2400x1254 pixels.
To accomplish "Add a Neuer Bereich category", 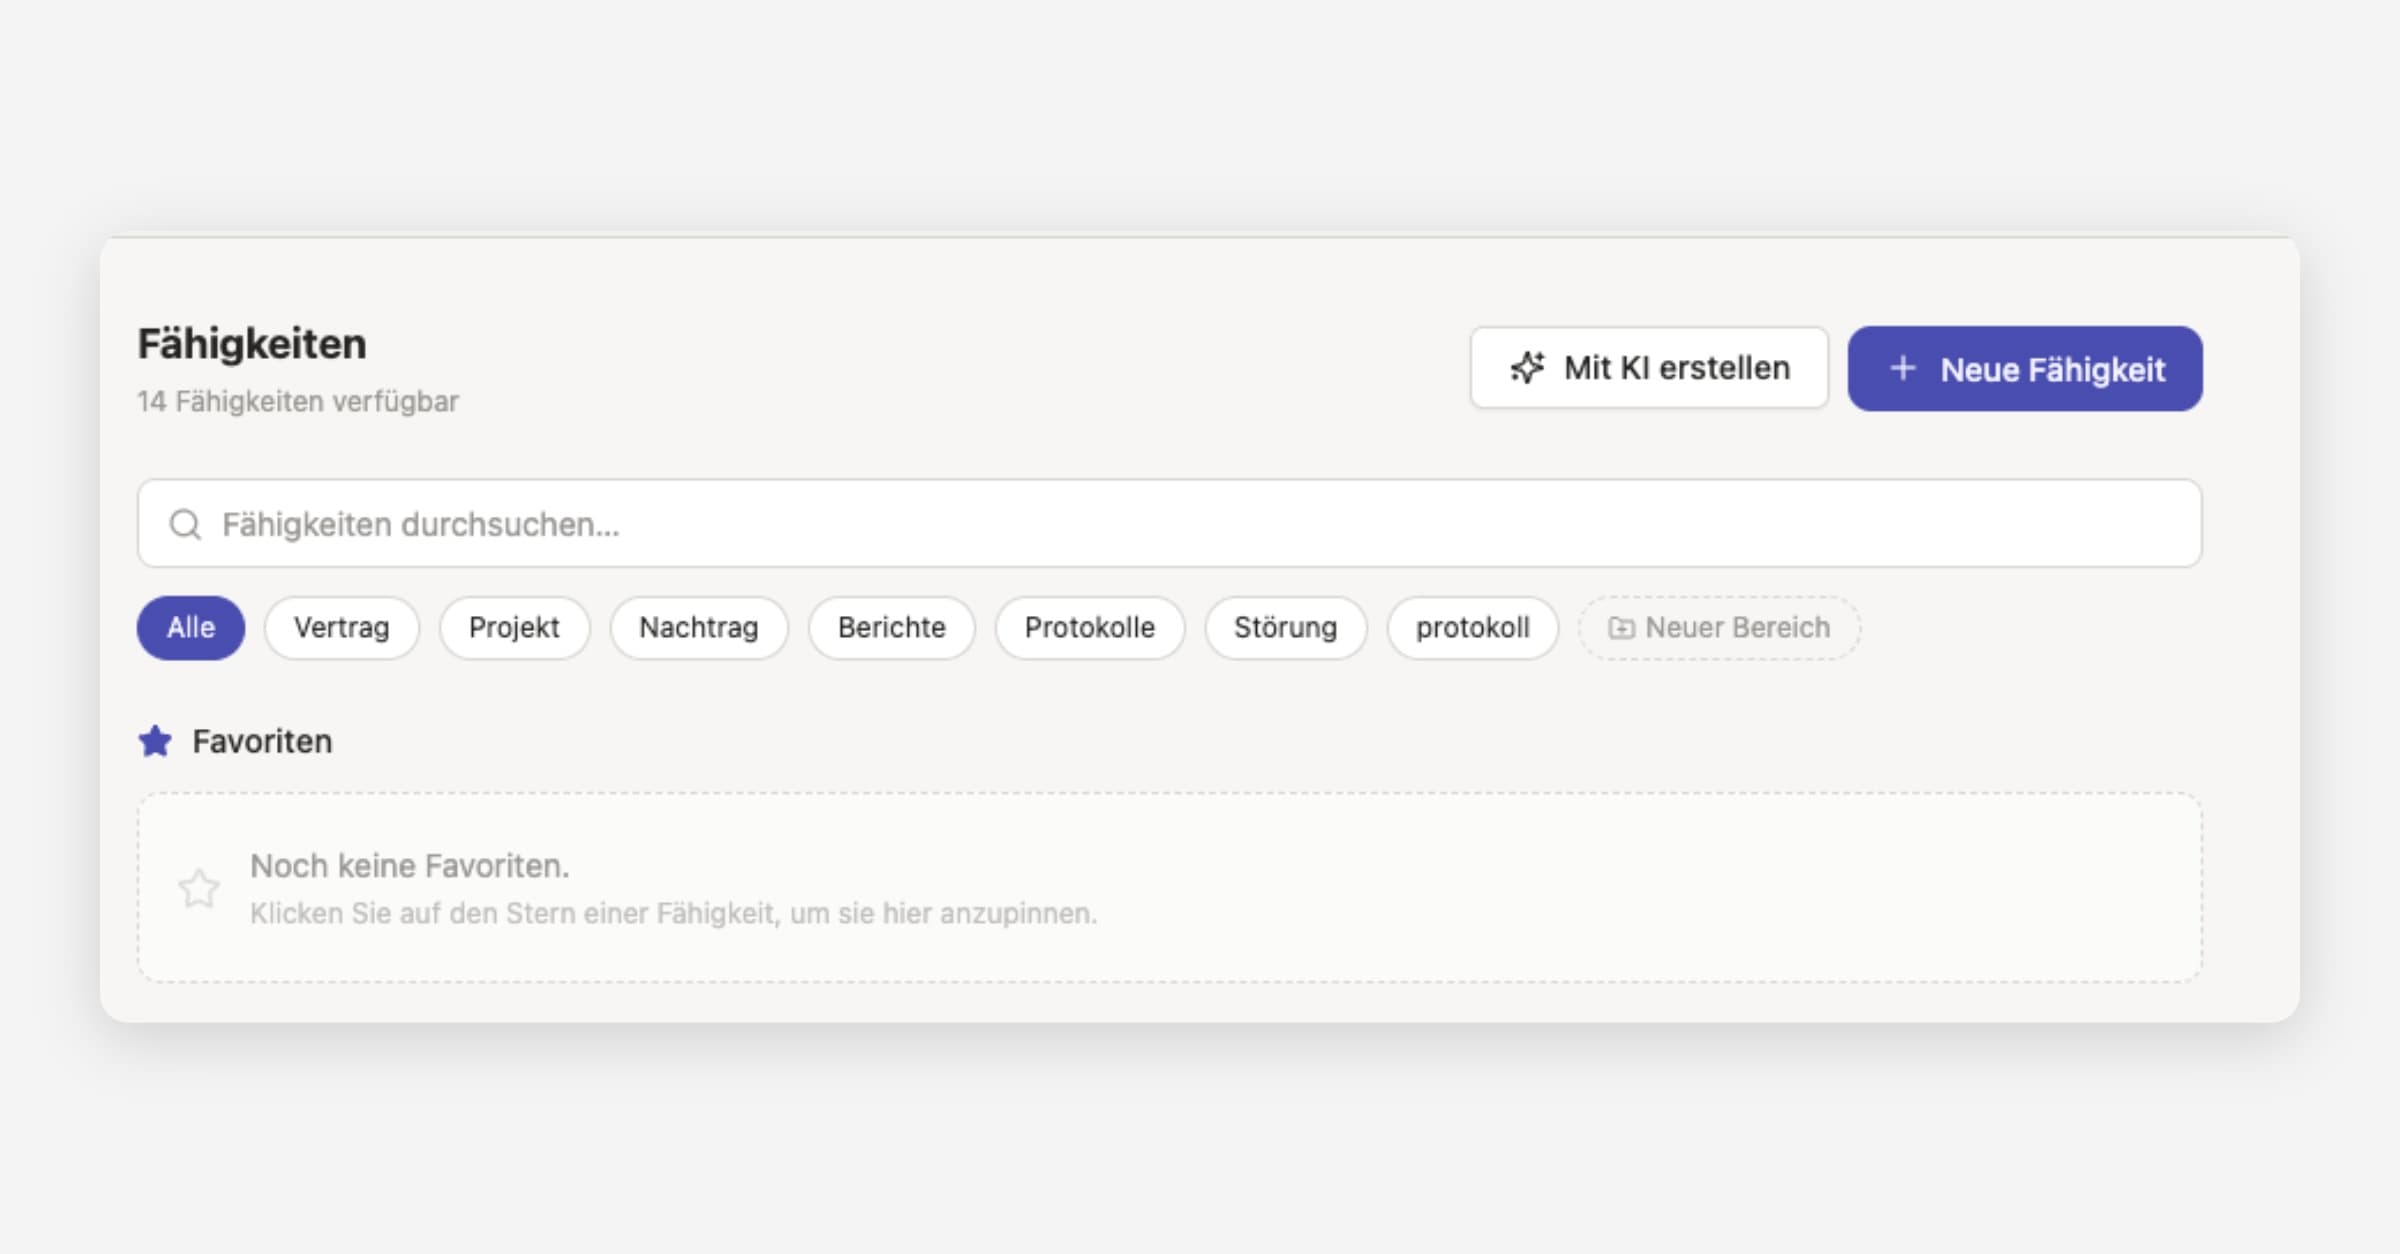I will (1719, 628).
